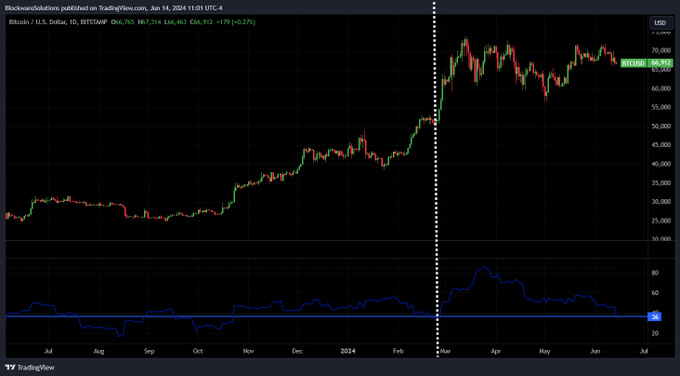
Task: Click the Mar label on time axis
Action: tap(445, 351)
